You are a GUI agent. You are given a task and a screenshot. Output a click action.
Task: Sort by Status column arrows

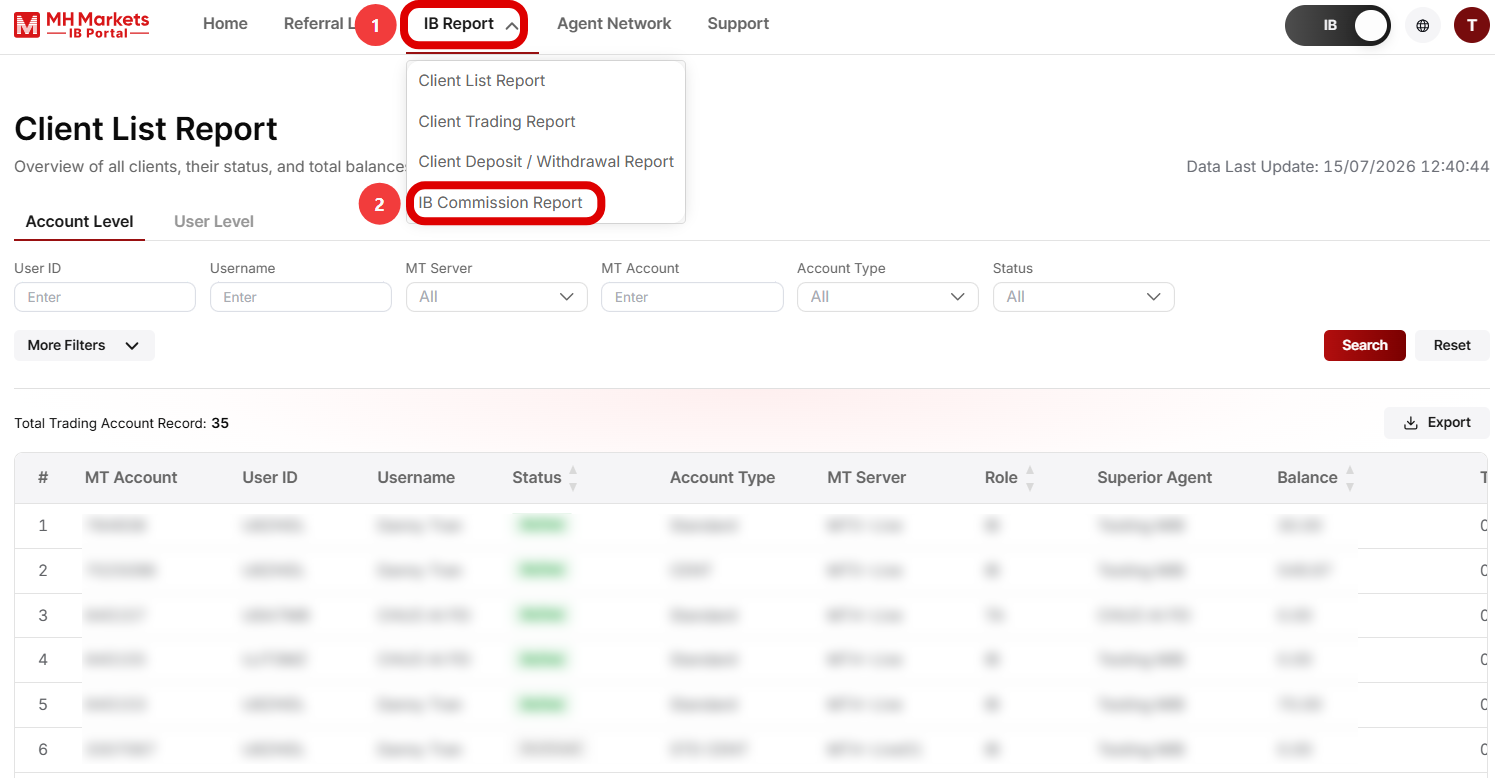coord(573,478)
